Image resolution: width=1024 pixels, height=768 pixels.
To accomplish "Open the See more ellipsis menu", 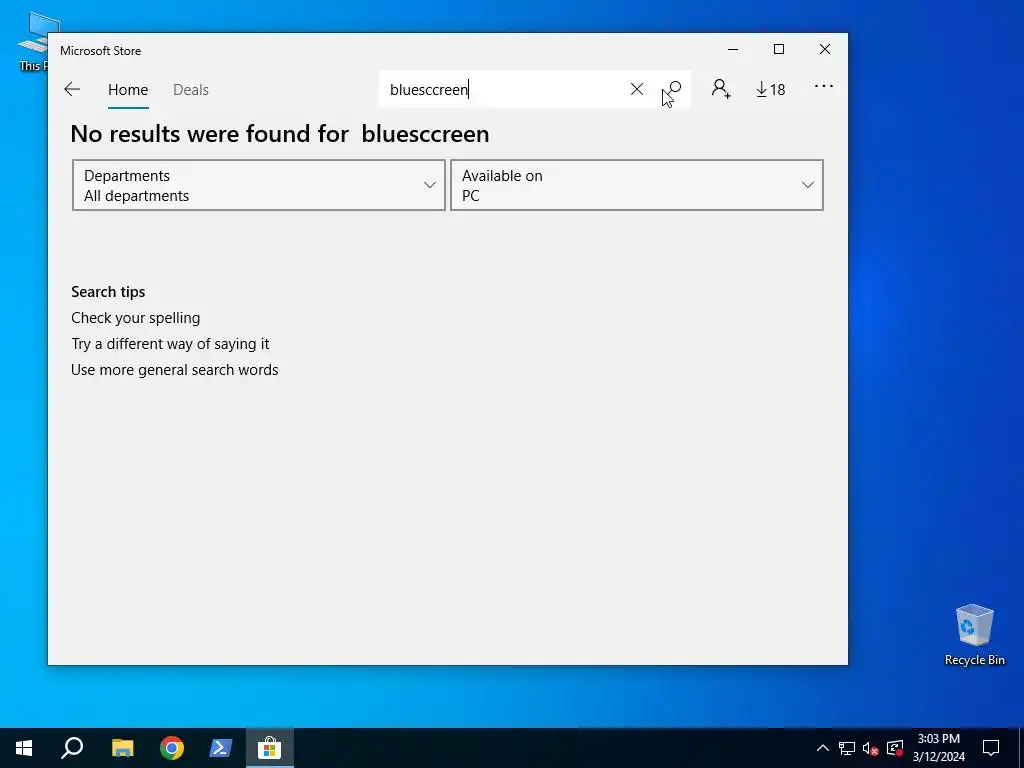I will pos(824,86).
